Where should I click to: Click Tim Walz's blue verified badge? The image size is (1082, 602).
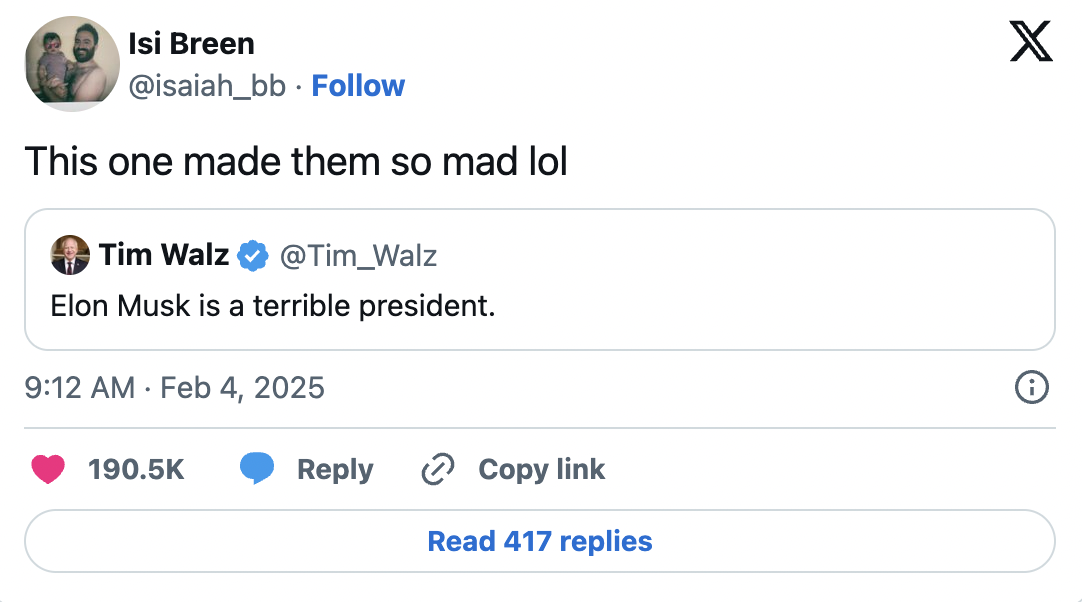point(253,256)
